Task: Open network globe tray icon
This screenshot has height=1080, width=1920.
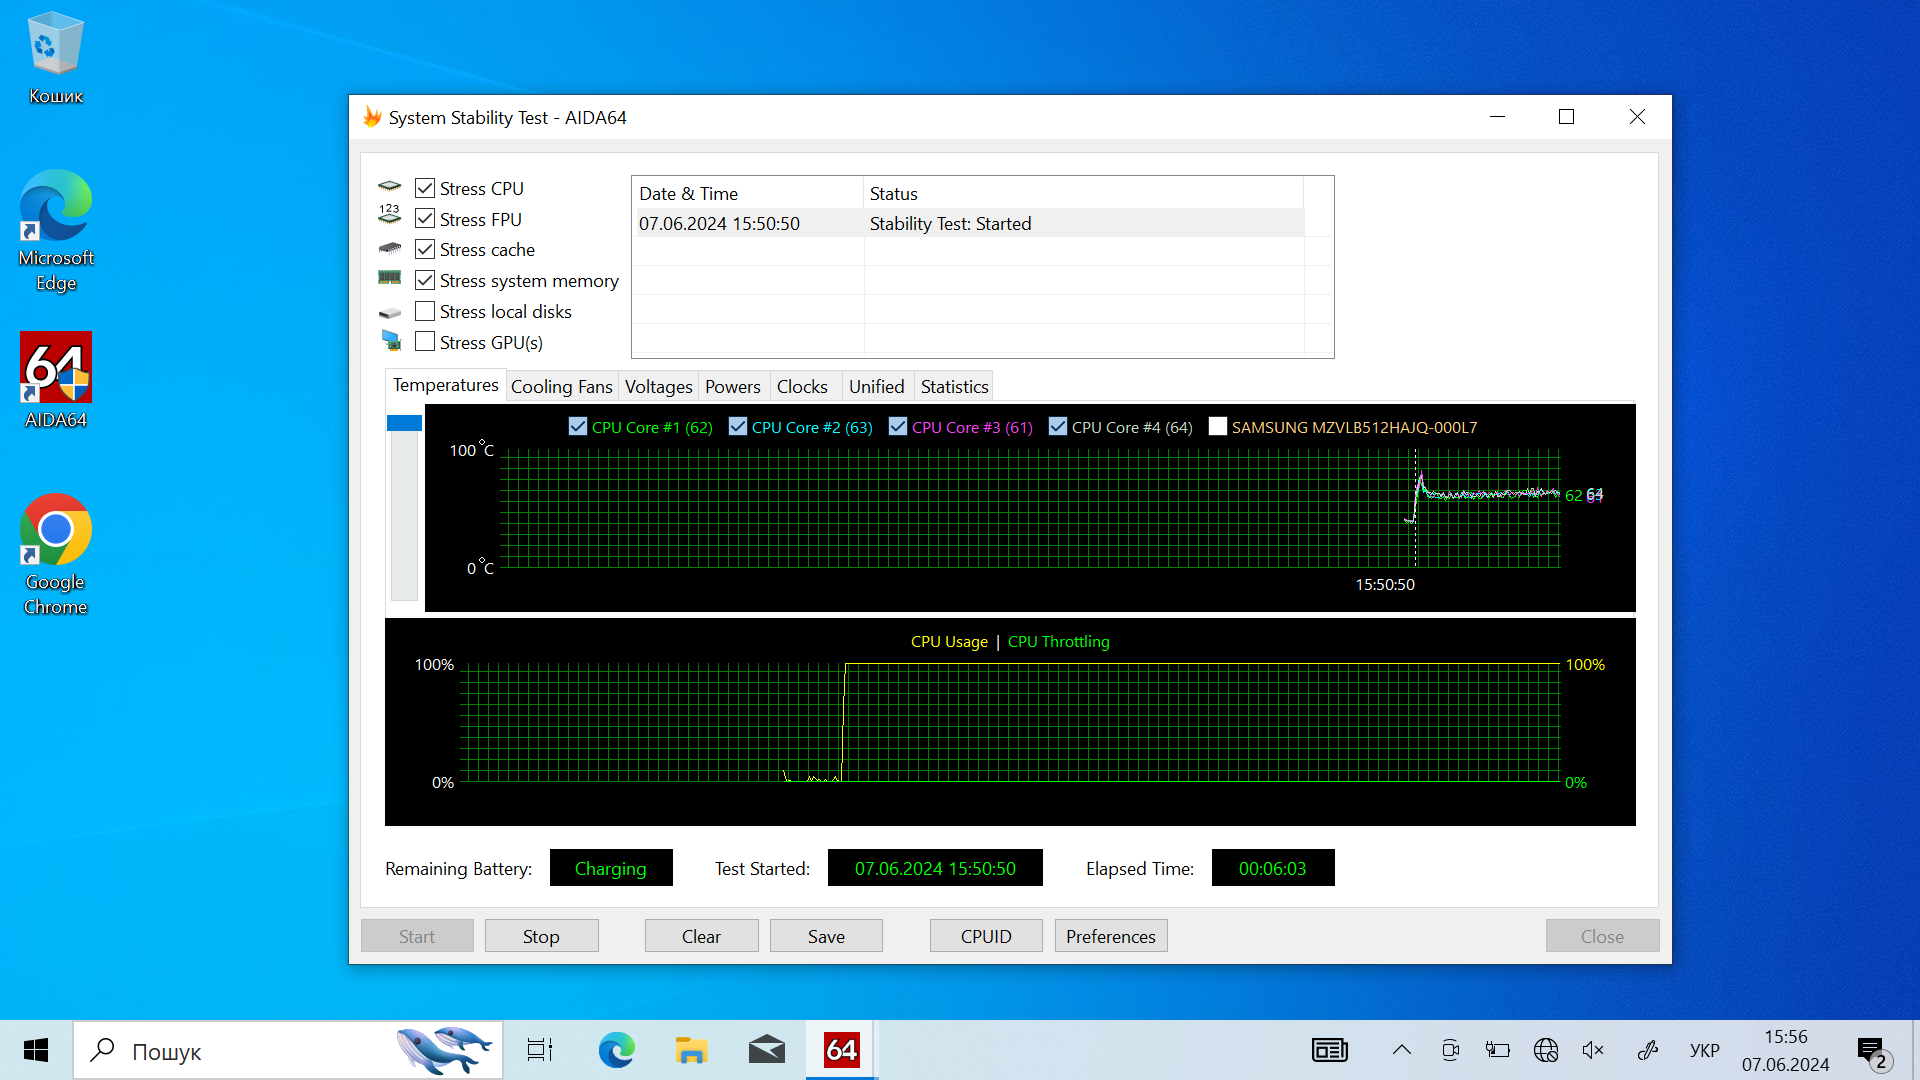Action: pyautogui.click(x=1546, y=1050)
